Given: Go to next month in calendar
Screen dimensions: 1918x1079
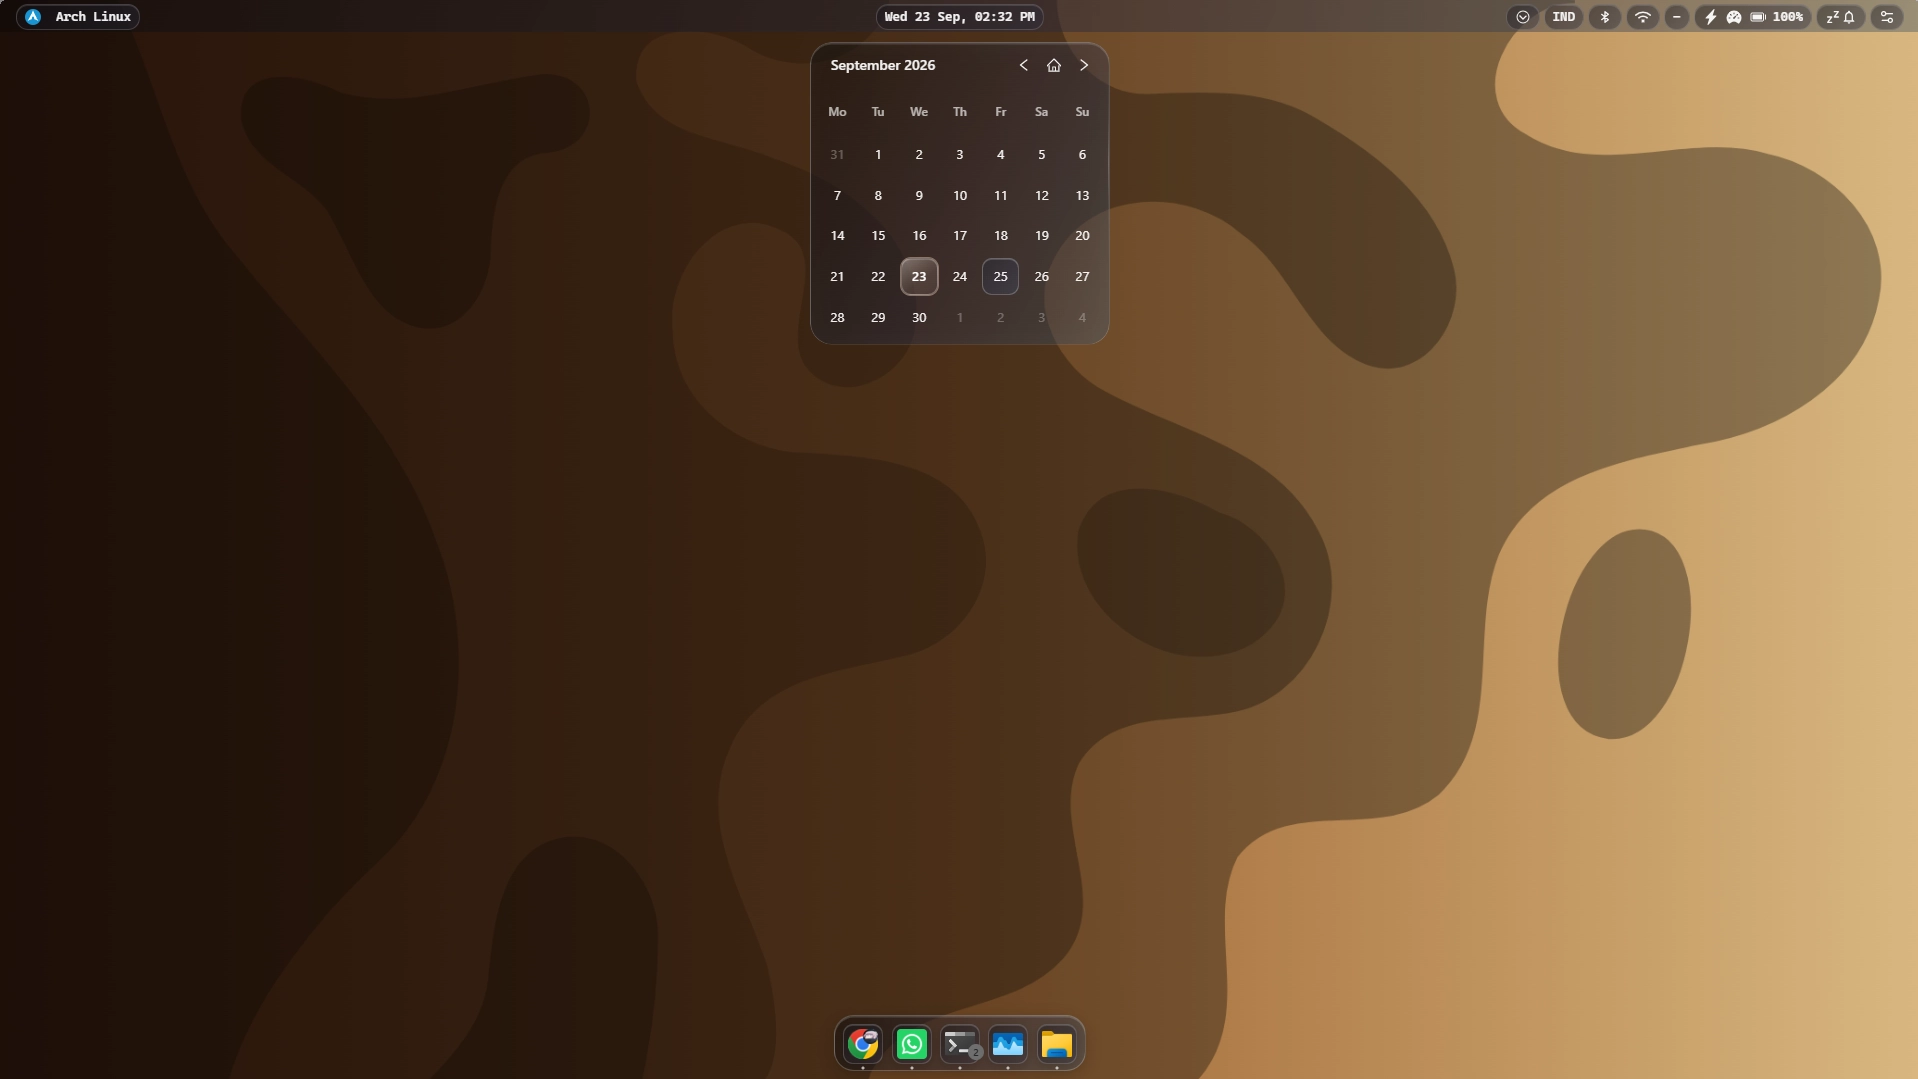Looking at the screenshot, I should (1084, 65).
